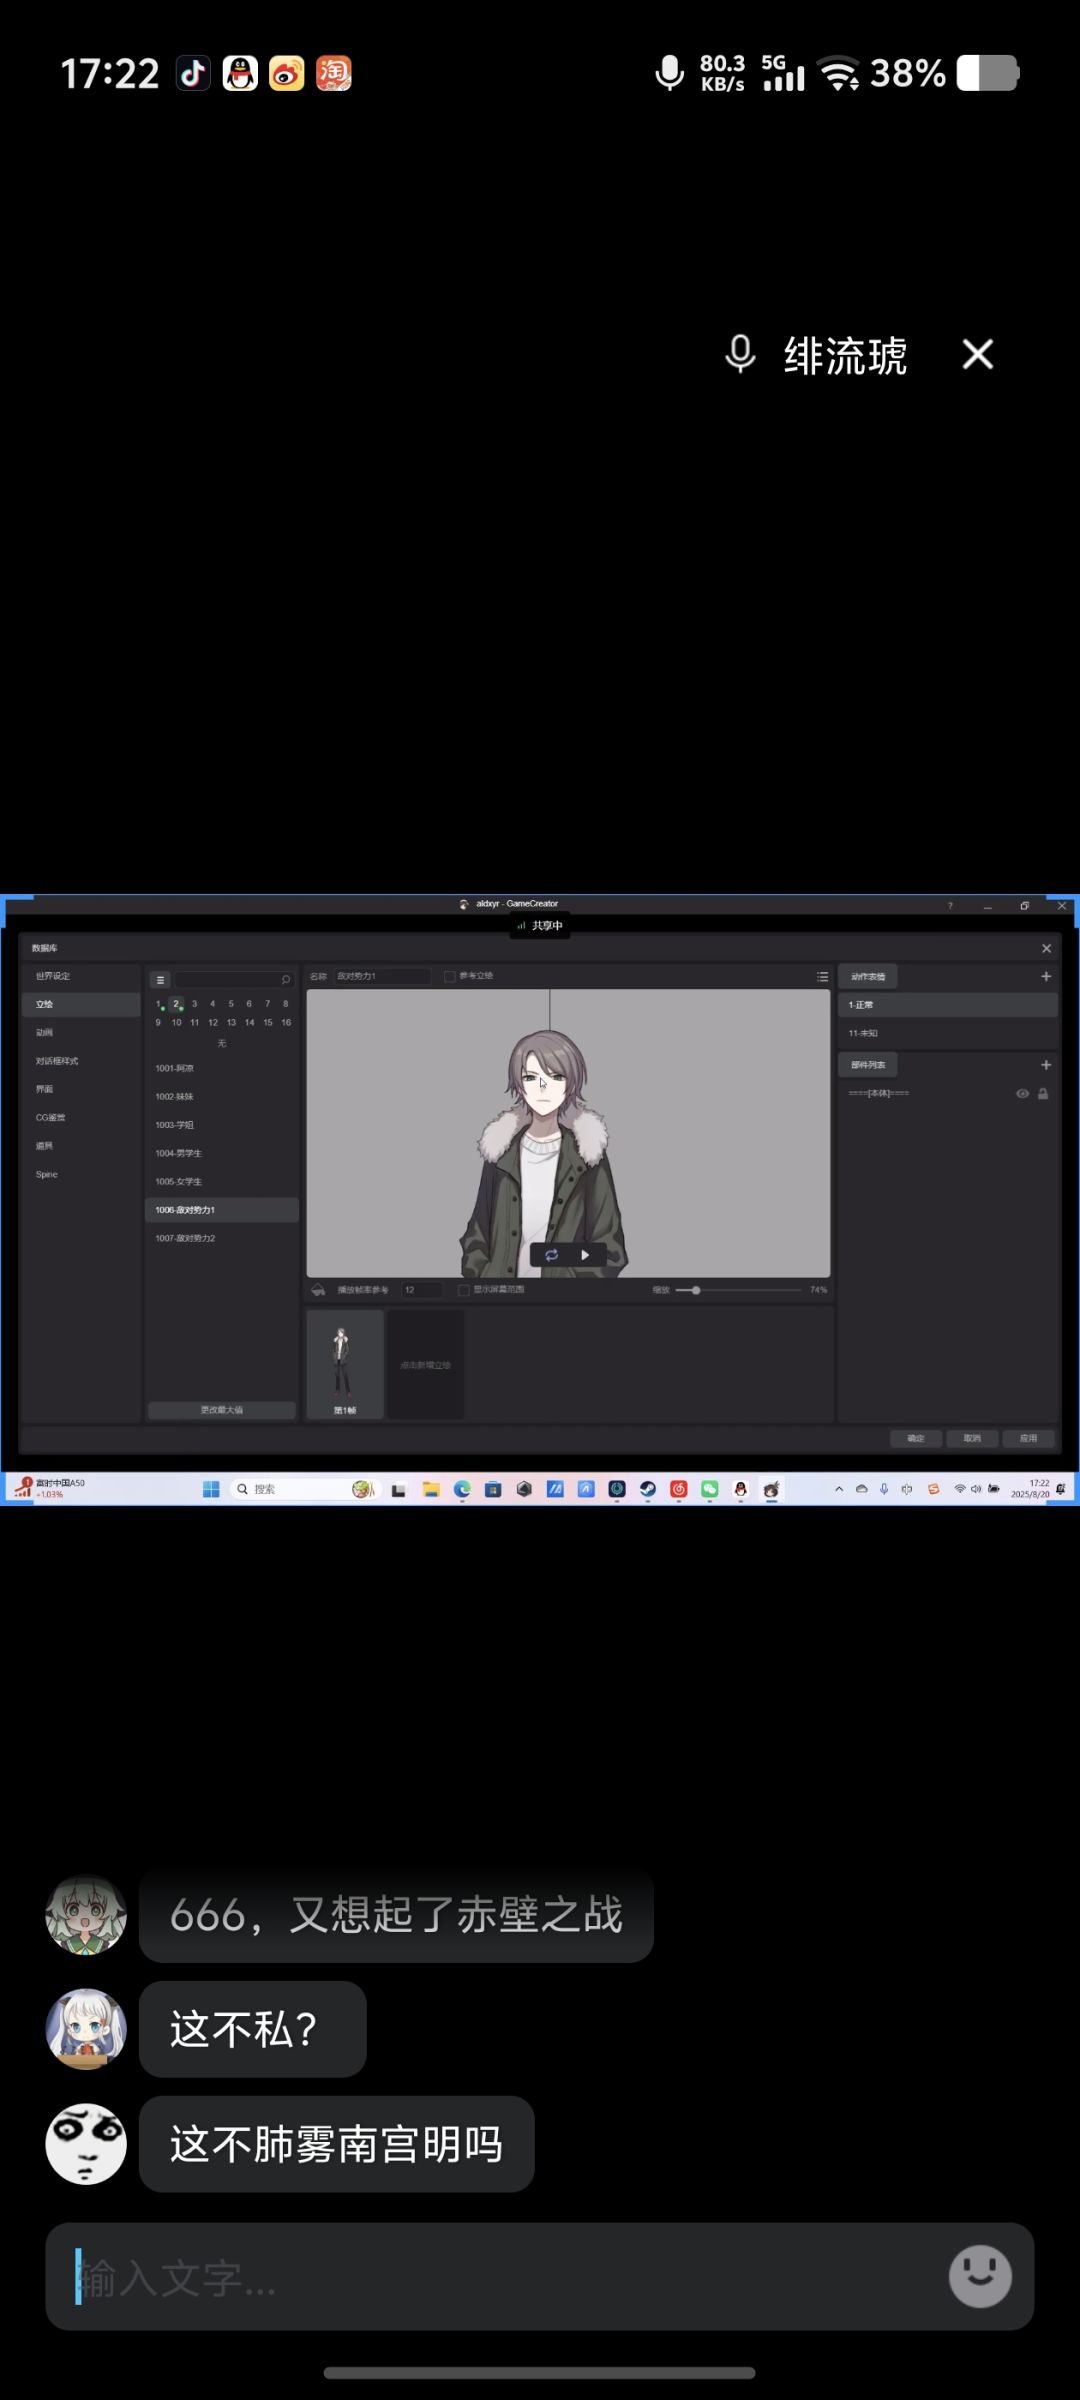Select the 1-正常 expression
The height and width of the screenshot is (2400, 1080).
coord(948,1005)
